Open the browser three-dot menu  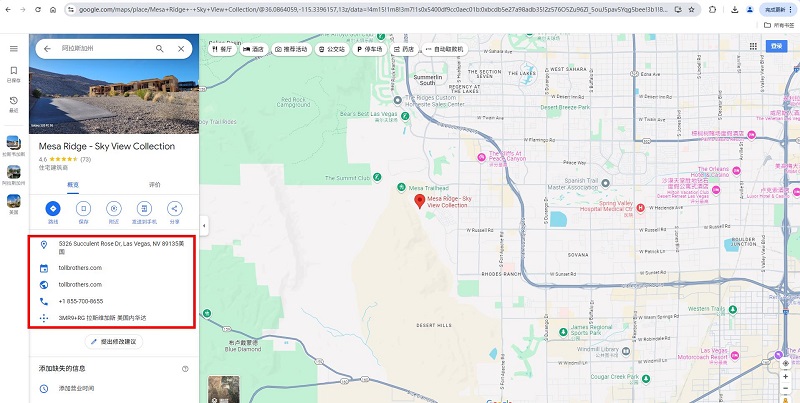[x=791, y=9]
